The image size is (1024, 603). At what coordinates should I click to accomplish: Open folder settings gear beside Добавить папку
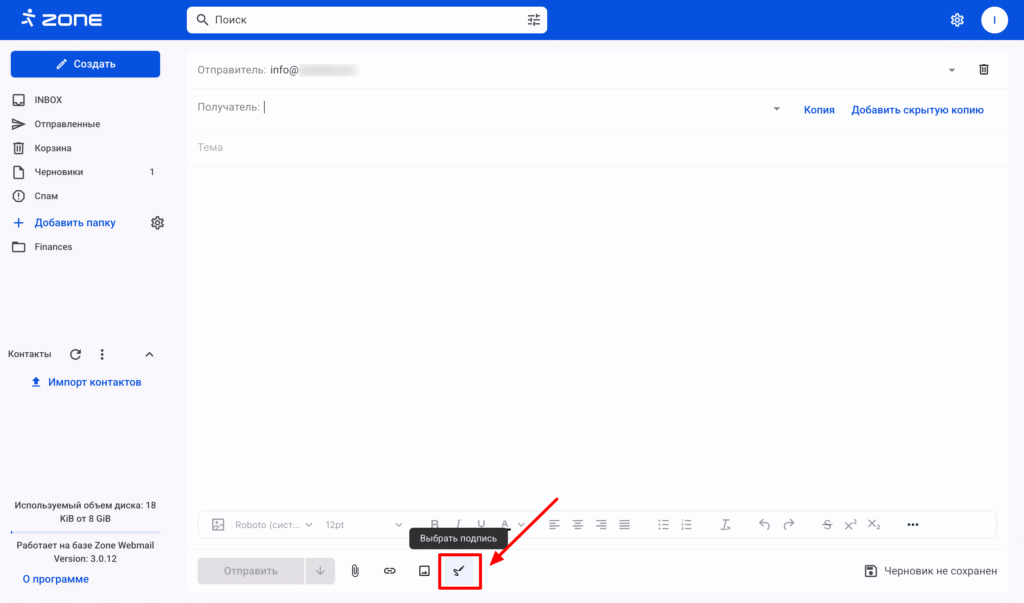(157, 223)
